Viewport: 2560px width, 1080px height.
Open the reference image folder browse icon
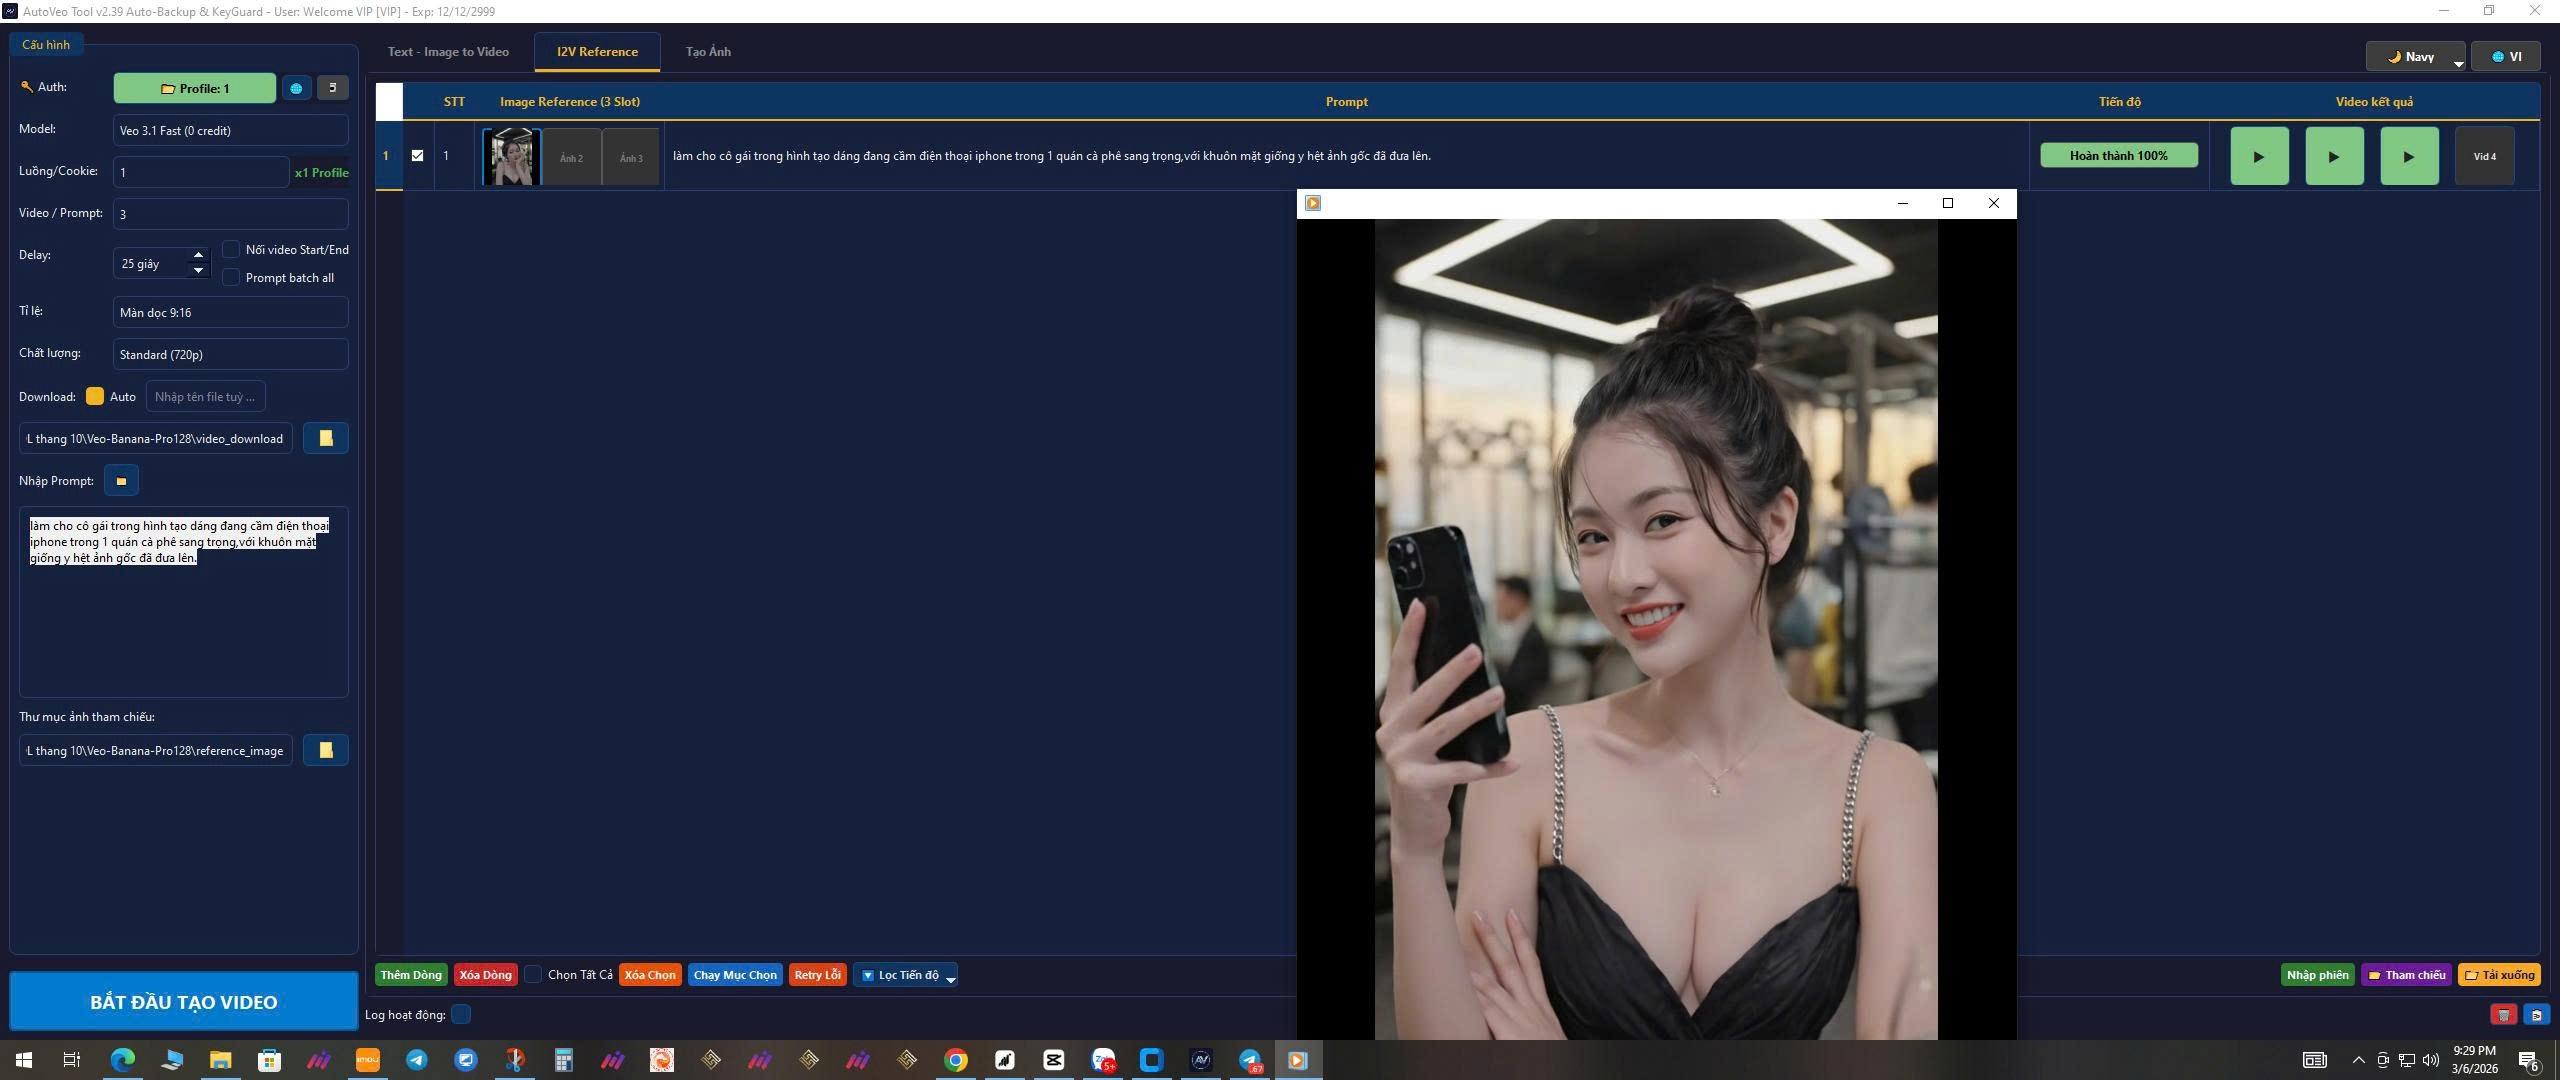tap(325, 750)
